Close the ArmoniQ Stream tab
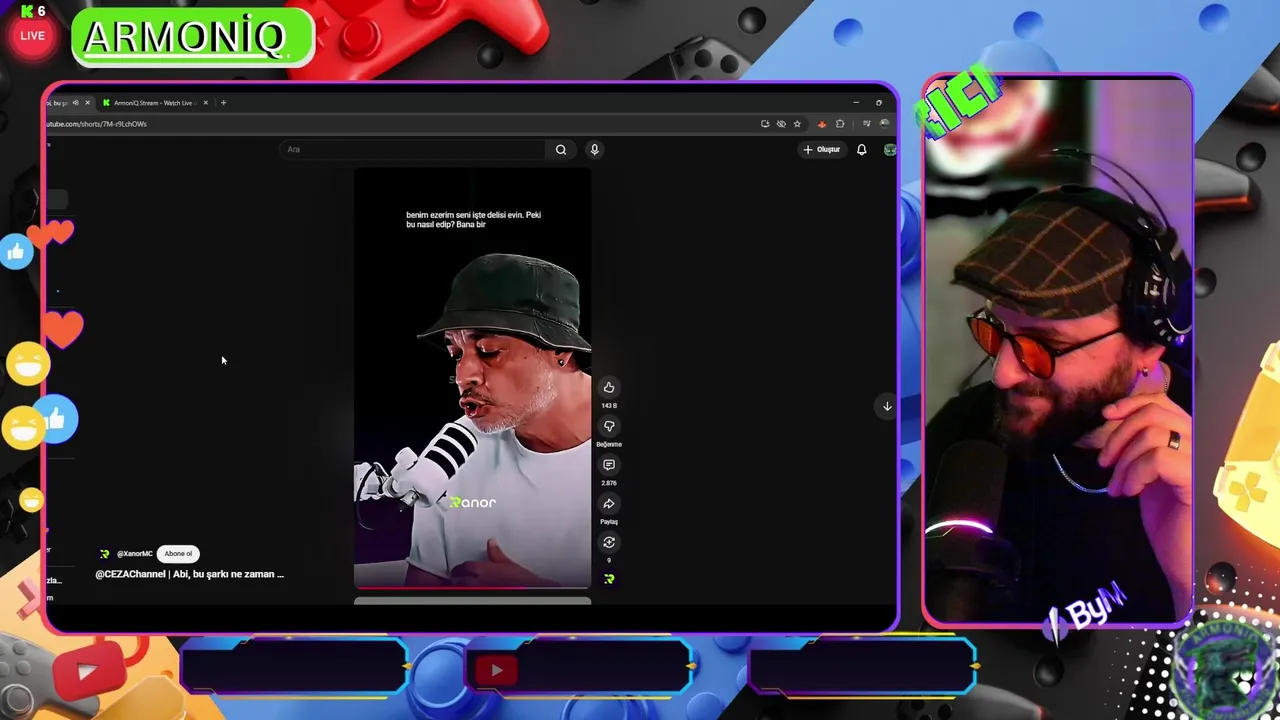The image size is (1280, 720). pos(205,103)
